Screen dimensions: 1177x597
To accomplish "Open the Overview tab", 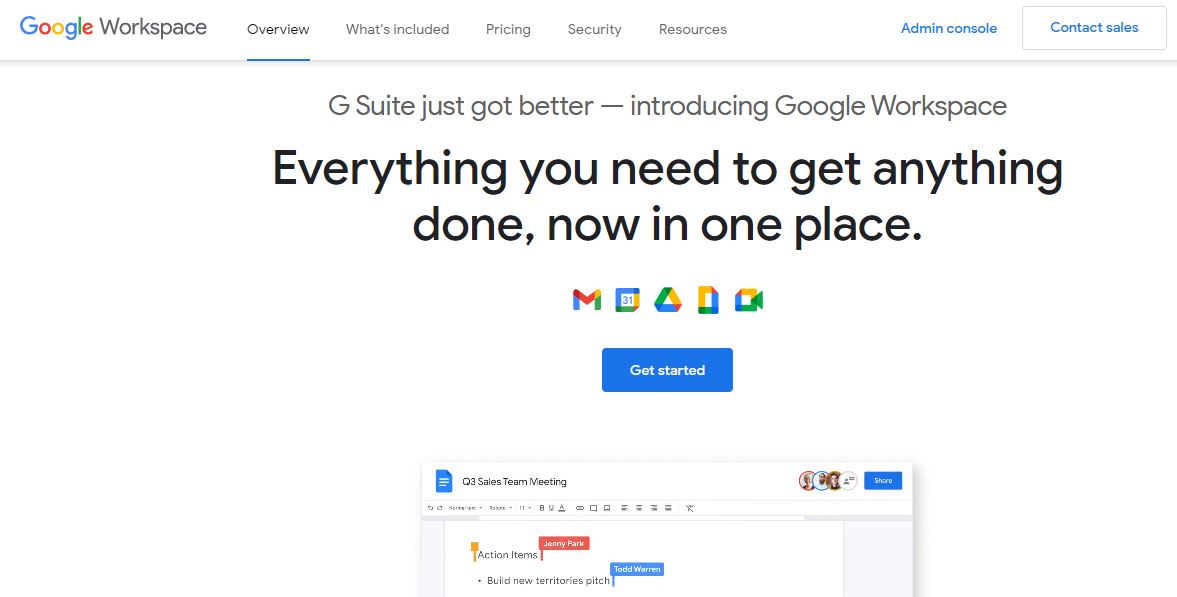I will pos(278,30).
